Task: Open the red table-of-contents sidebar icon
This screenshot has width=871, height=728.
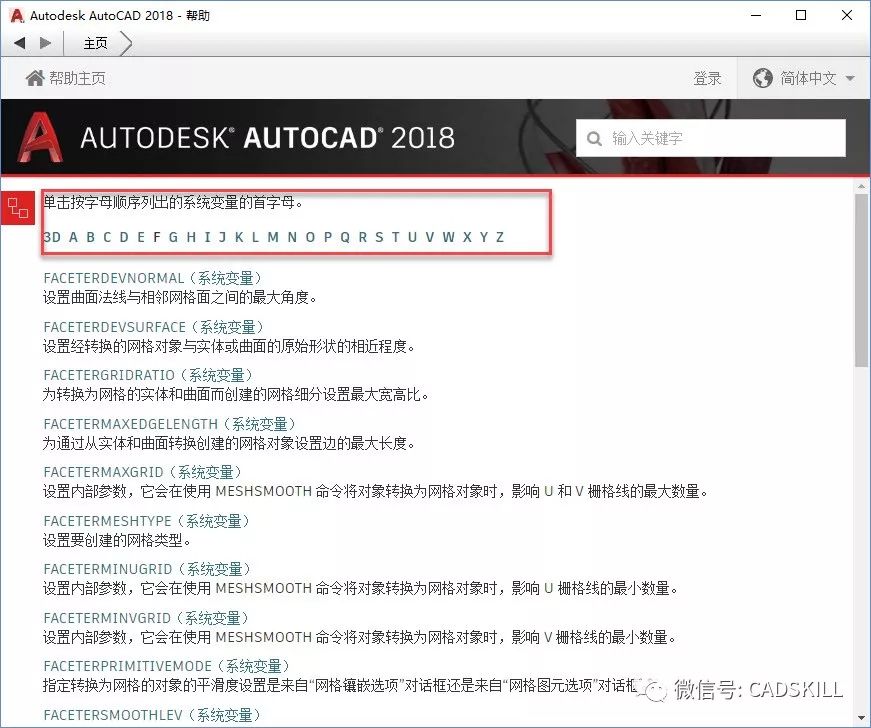Action: [x=18, y=208]
